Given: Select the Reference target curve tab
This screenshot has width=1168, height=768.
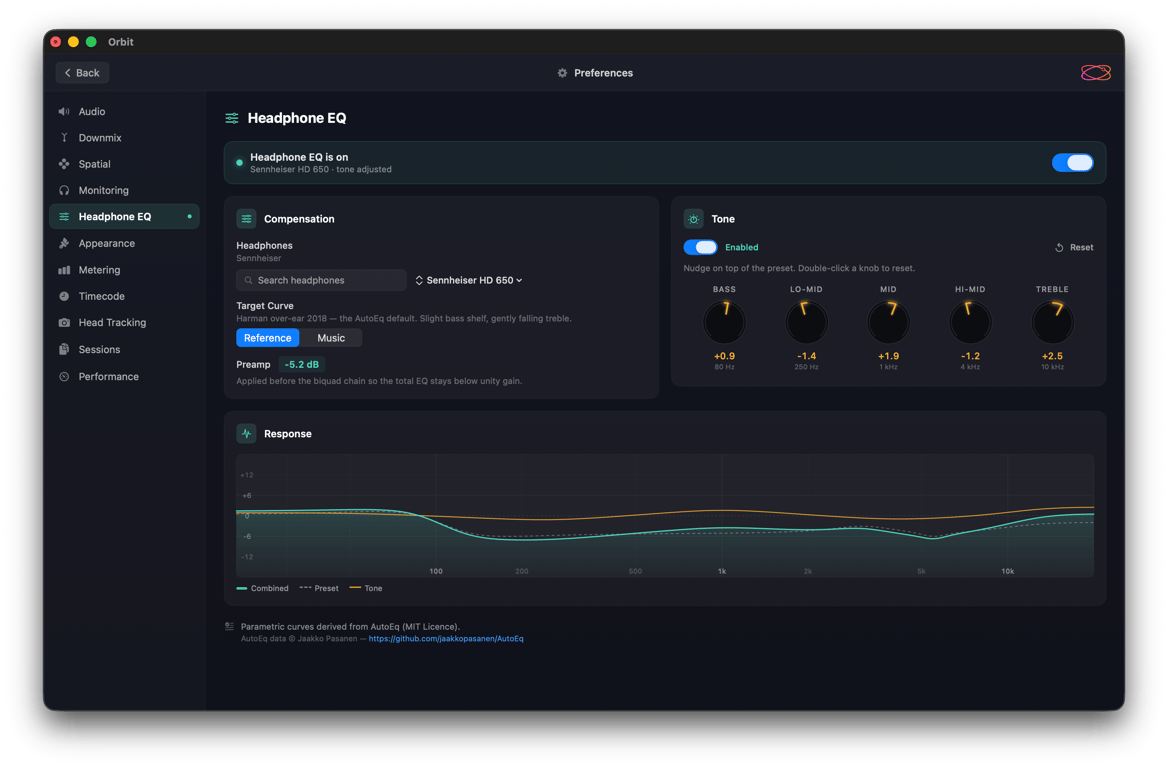Looking at the screenshot, I should point(267,338).
